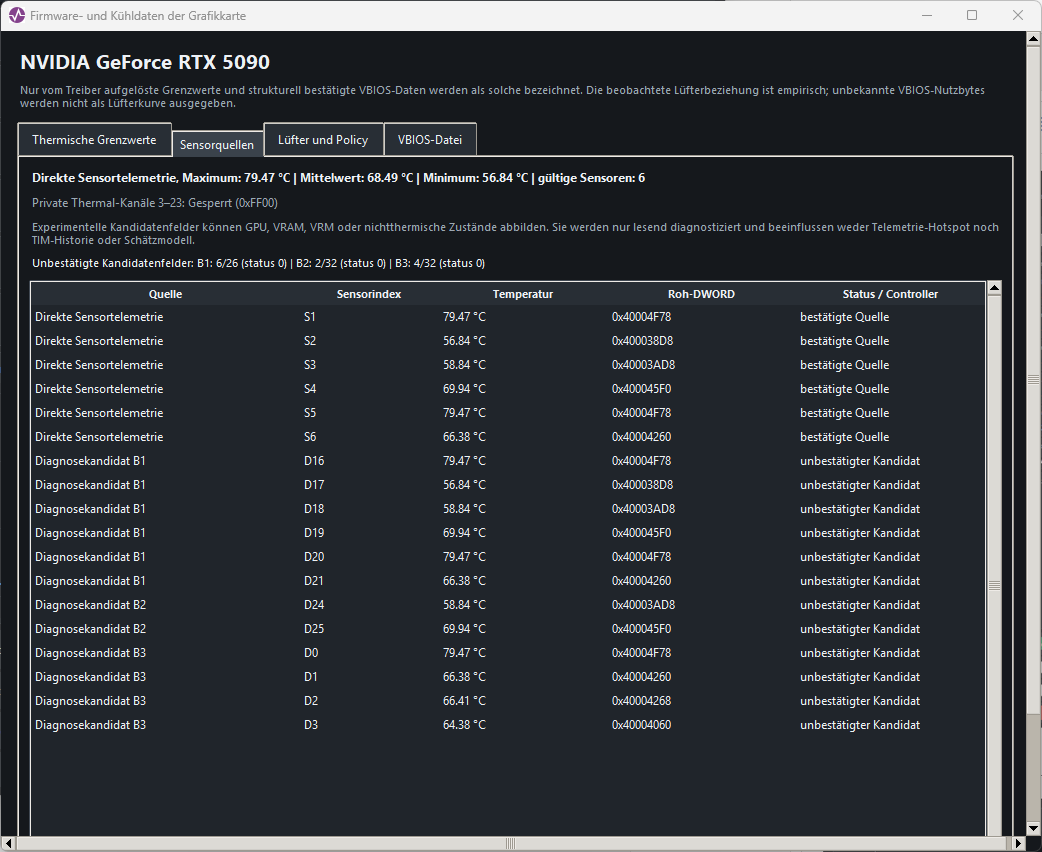This screenshot has width=1042, height=852.
Task: Click the Private Thermal-Kanäle 3–23 line
Action: [x=155, y=203]
